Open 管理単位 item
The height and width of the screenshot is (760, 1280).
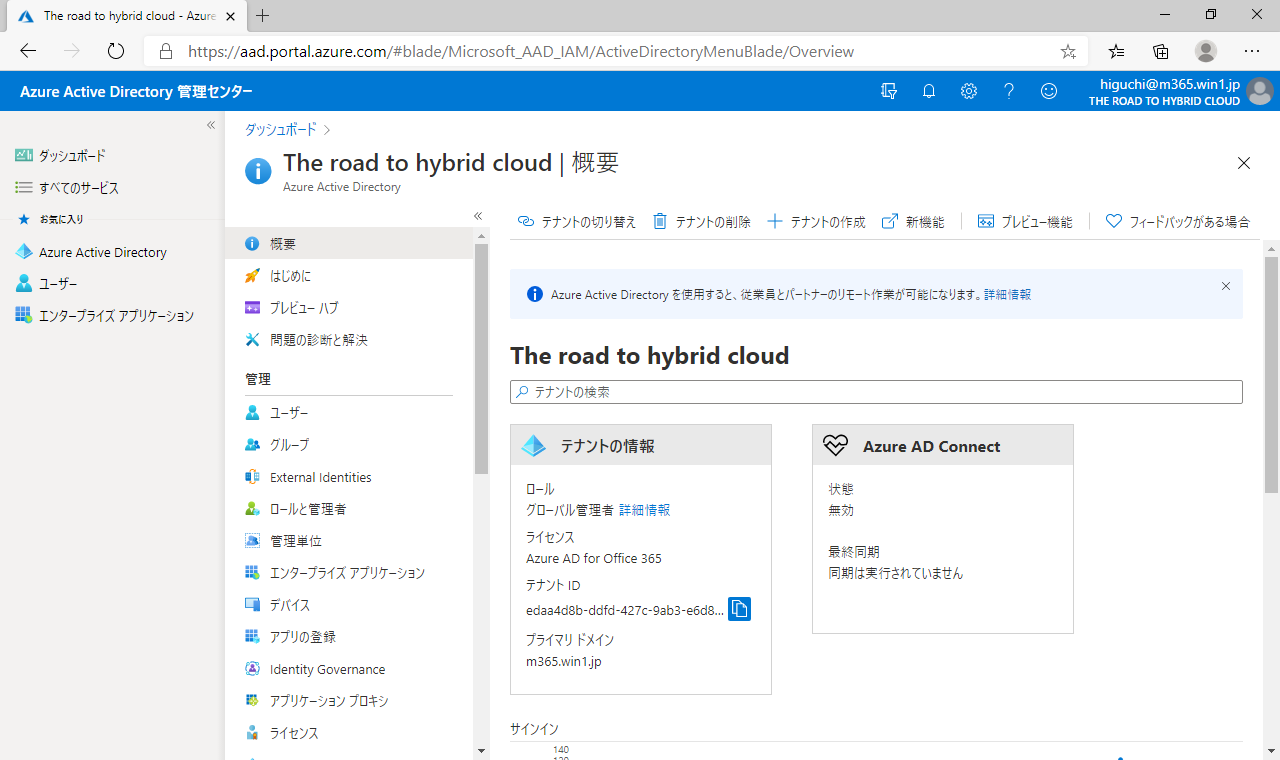[x=349, y=541]
